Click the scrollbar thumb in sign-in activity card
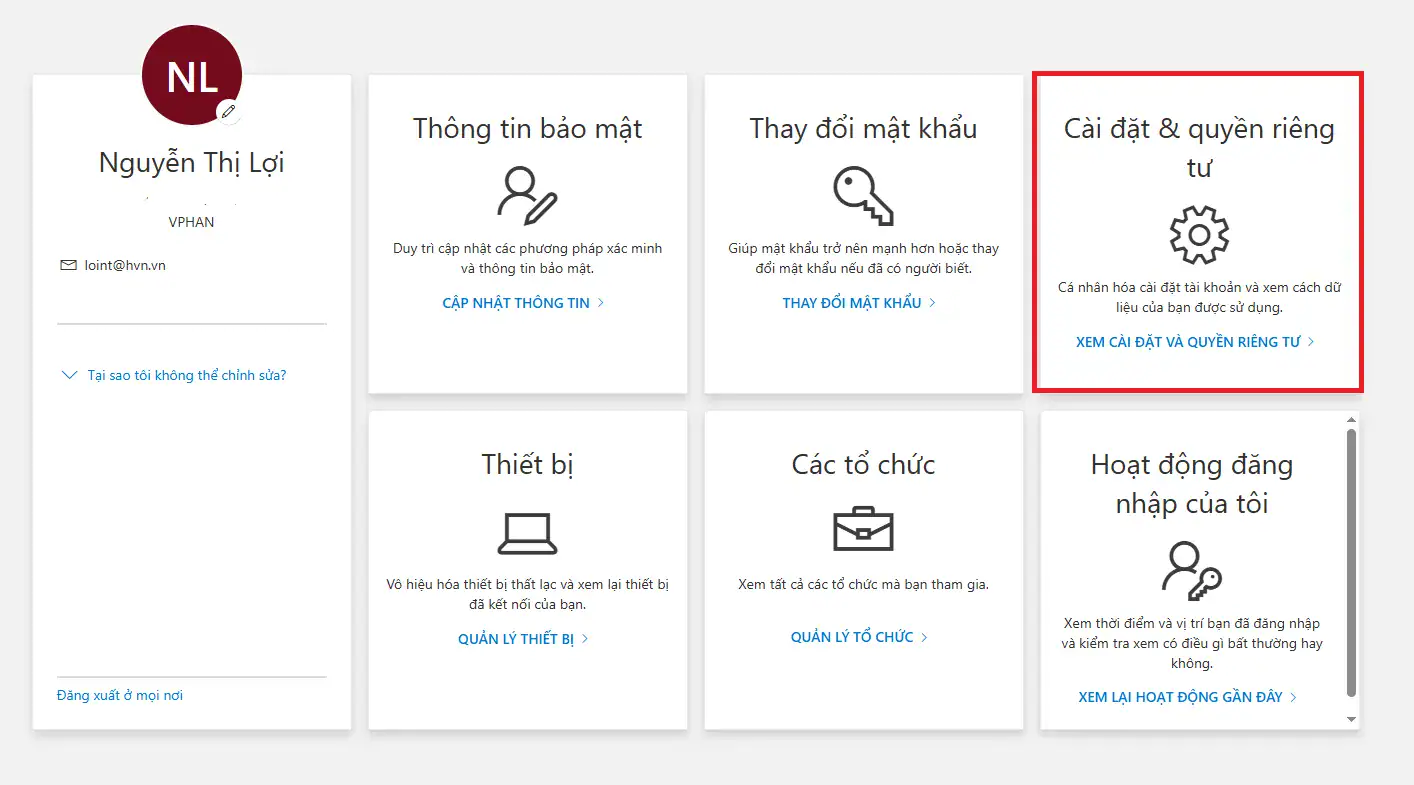Screen dimensions: 1414x785 1351,560
